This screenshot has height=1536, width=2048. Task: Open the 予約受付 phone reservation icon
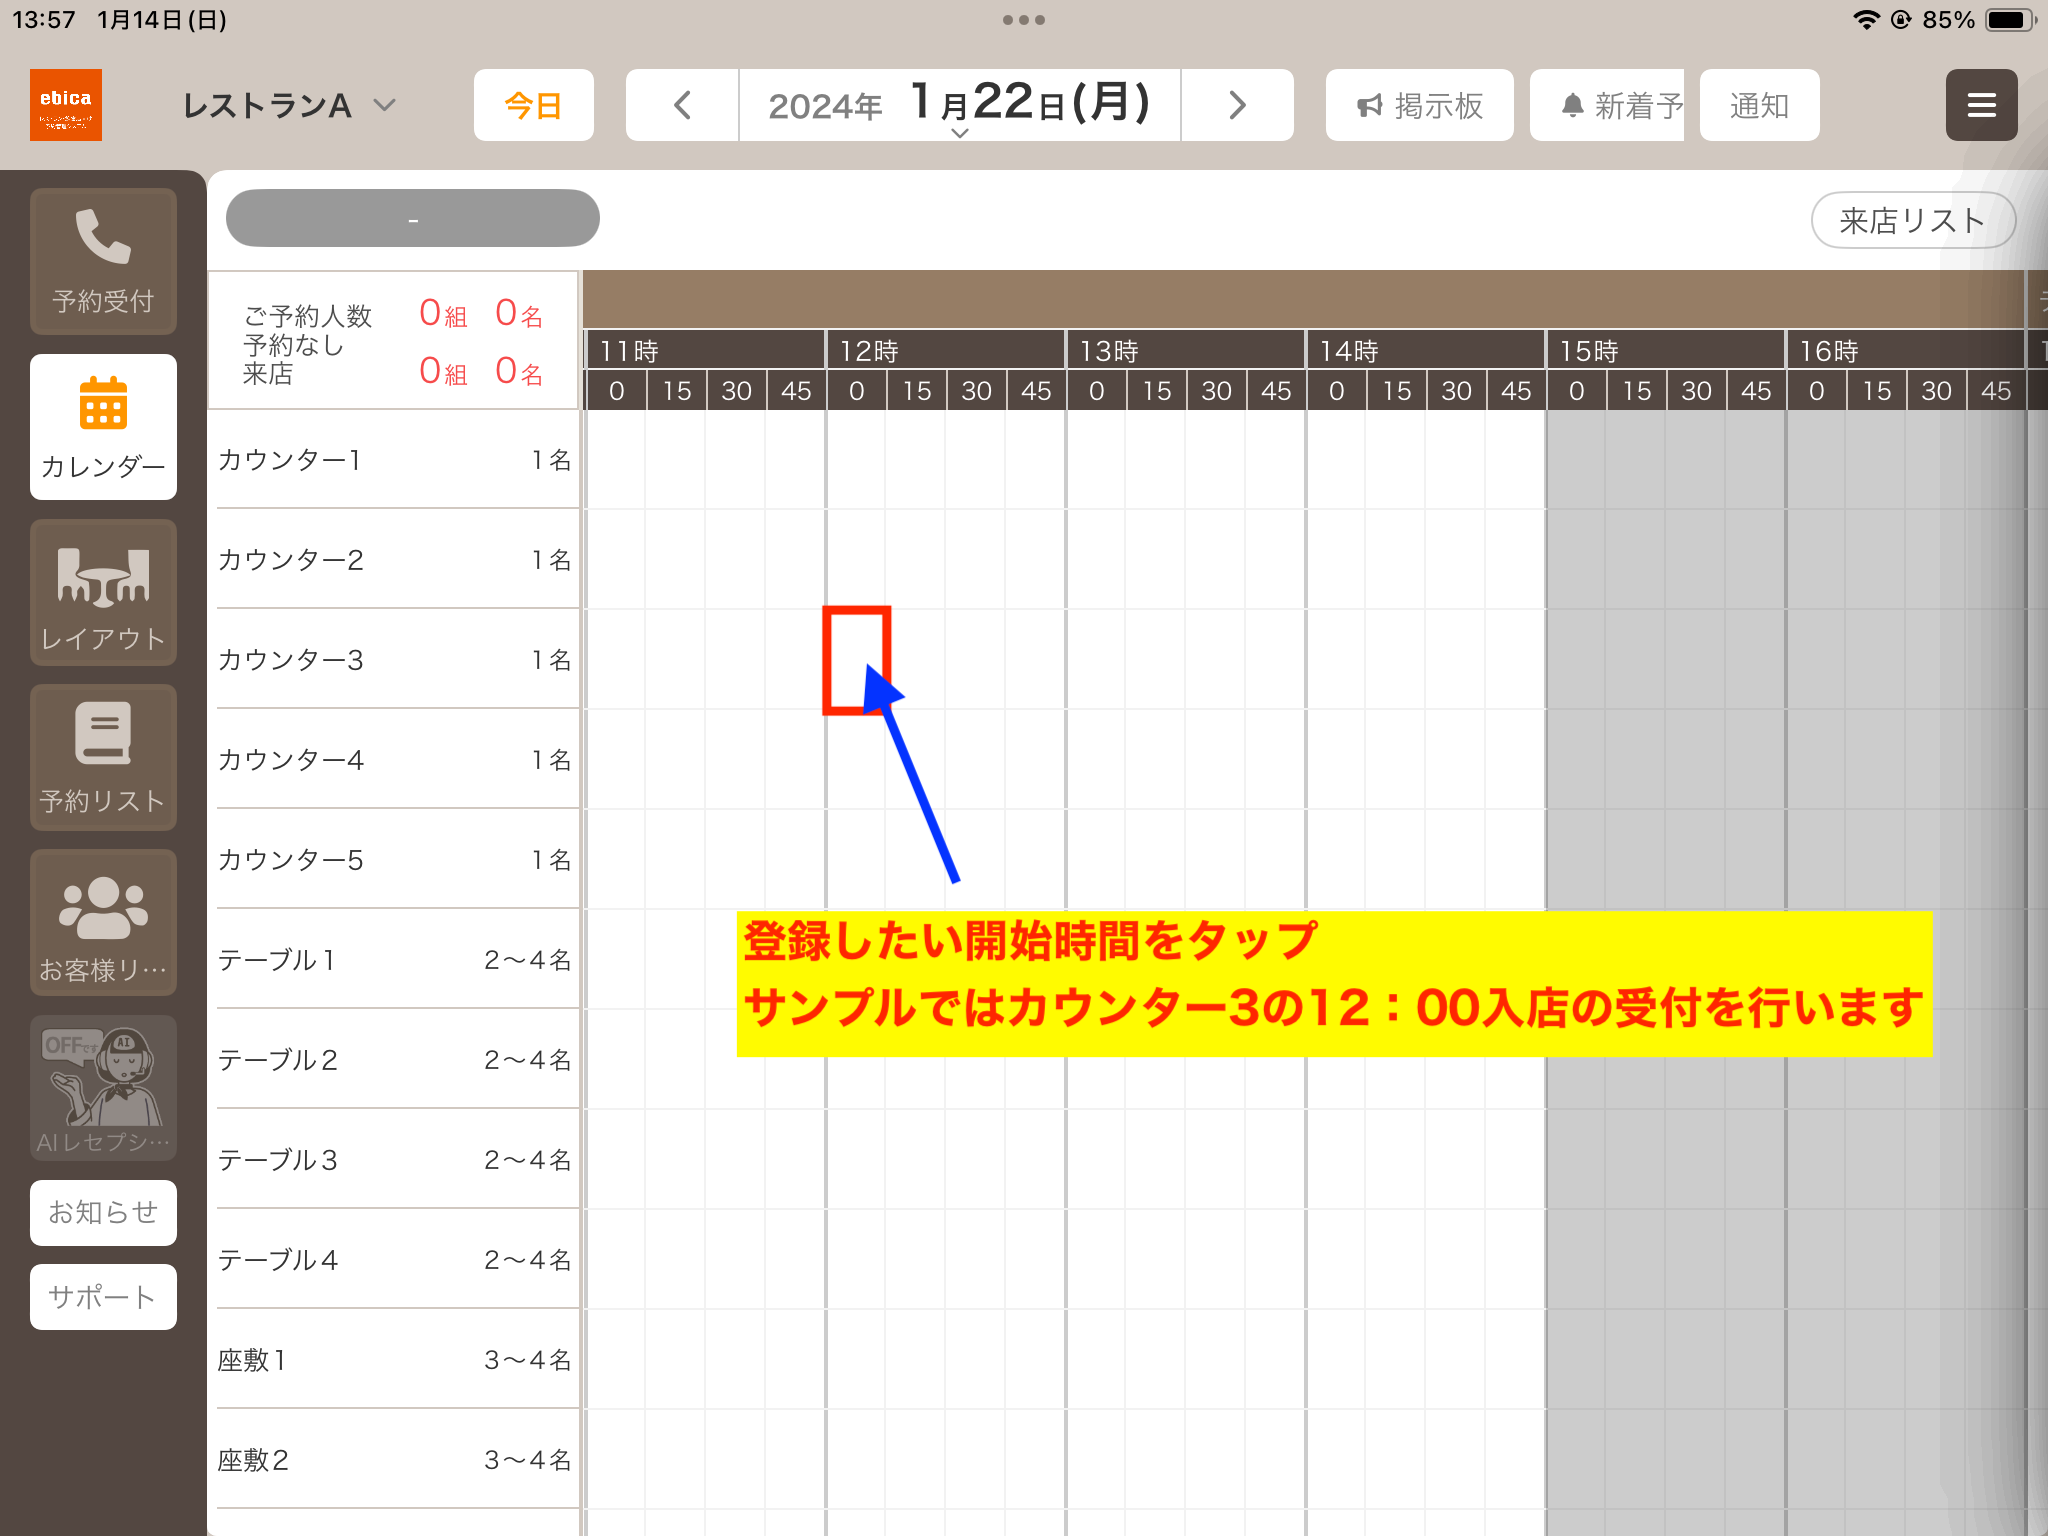click(103, 261)
